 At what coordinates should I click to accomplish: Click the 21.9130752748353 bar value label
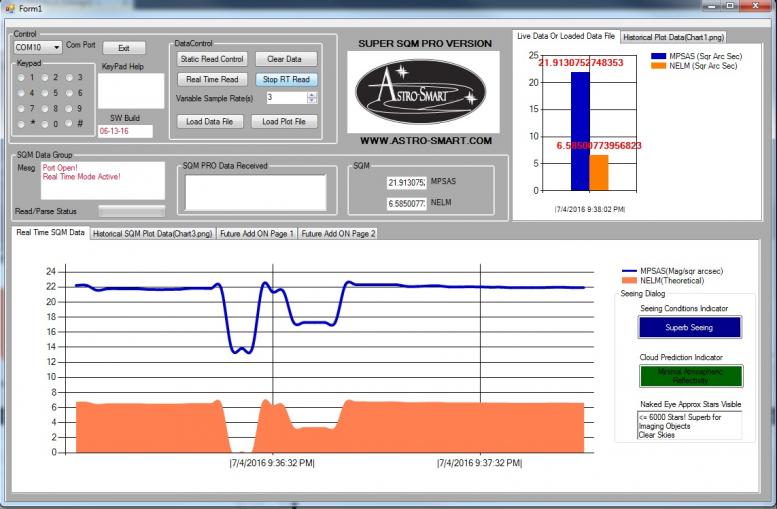[580, 63]
